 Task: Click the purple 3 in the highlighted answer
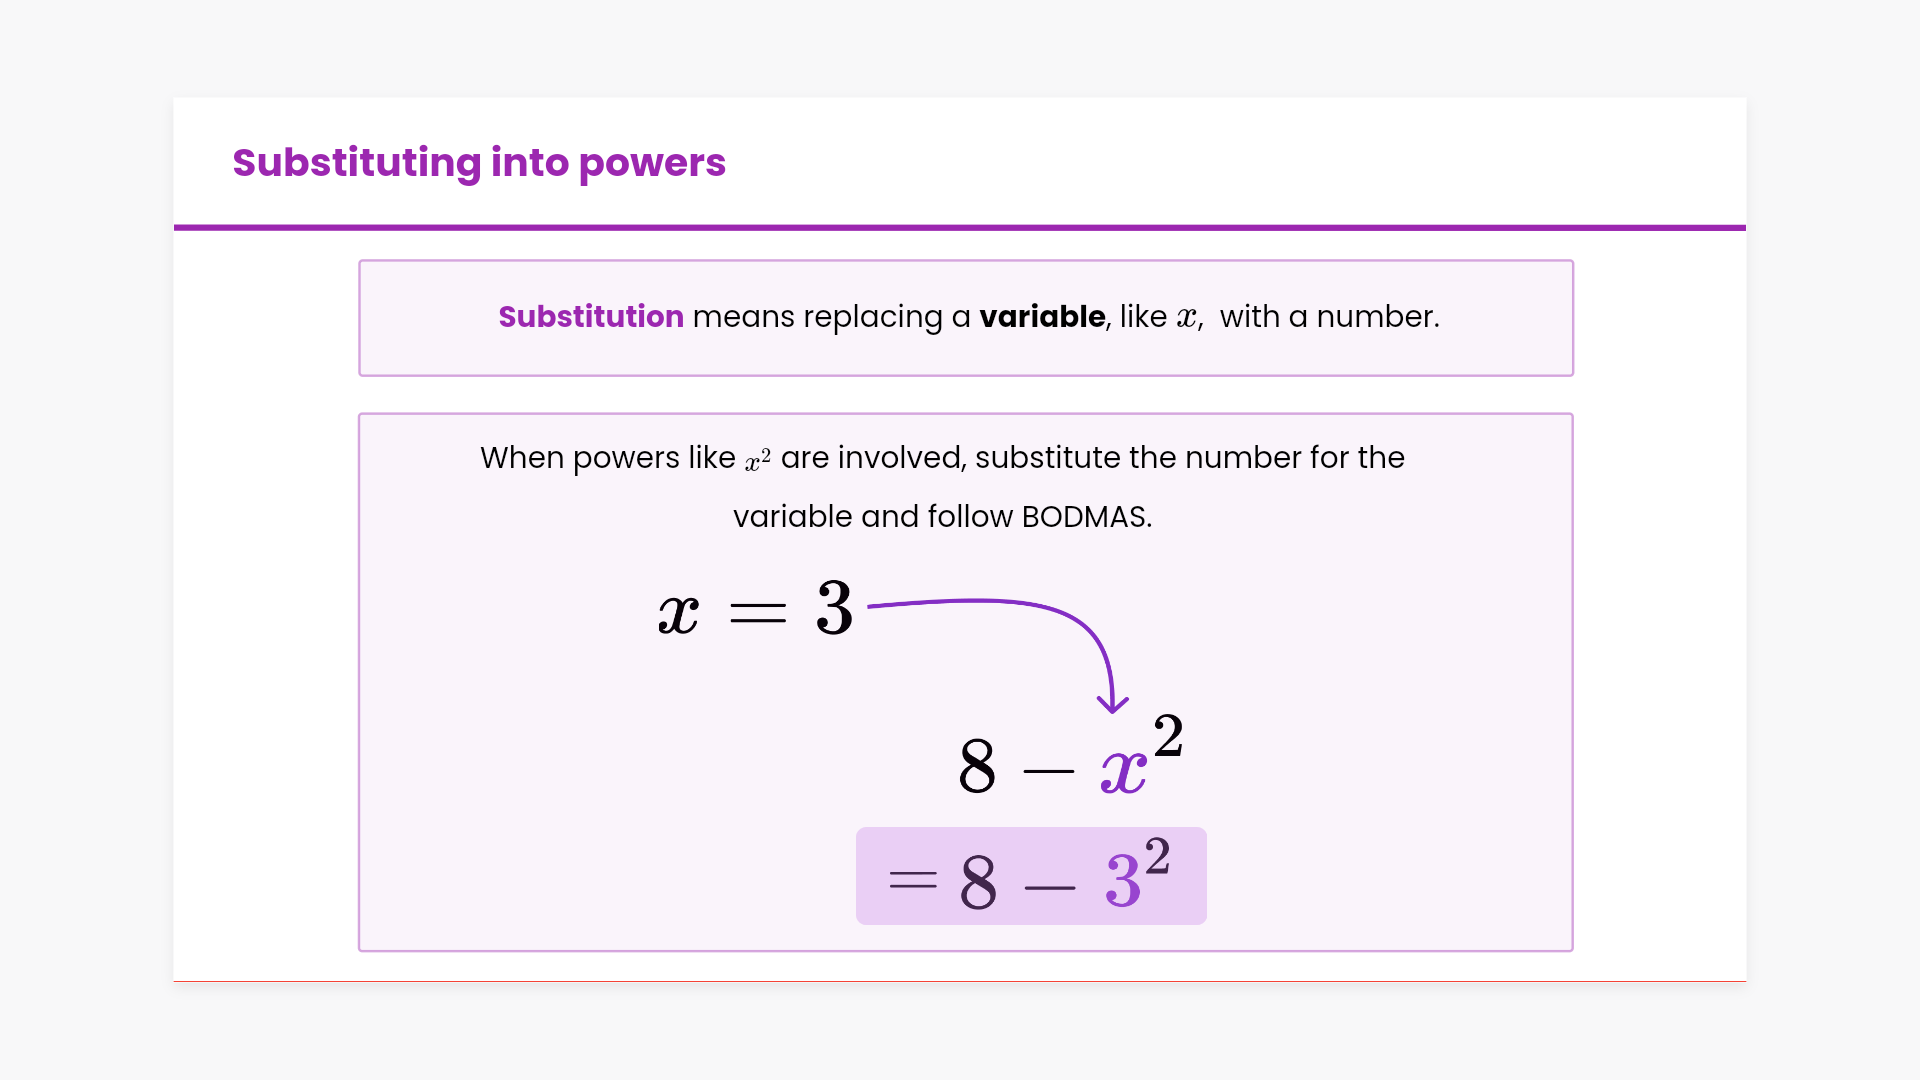point(1122,882)
